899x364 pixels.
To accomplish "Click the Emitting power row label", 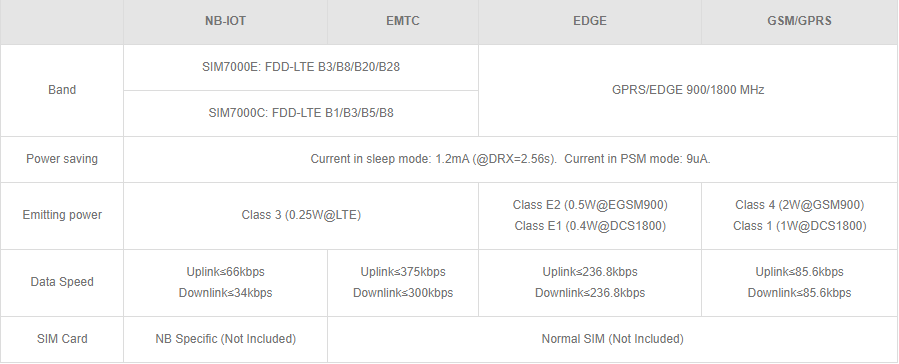I will tap(62, 215).
